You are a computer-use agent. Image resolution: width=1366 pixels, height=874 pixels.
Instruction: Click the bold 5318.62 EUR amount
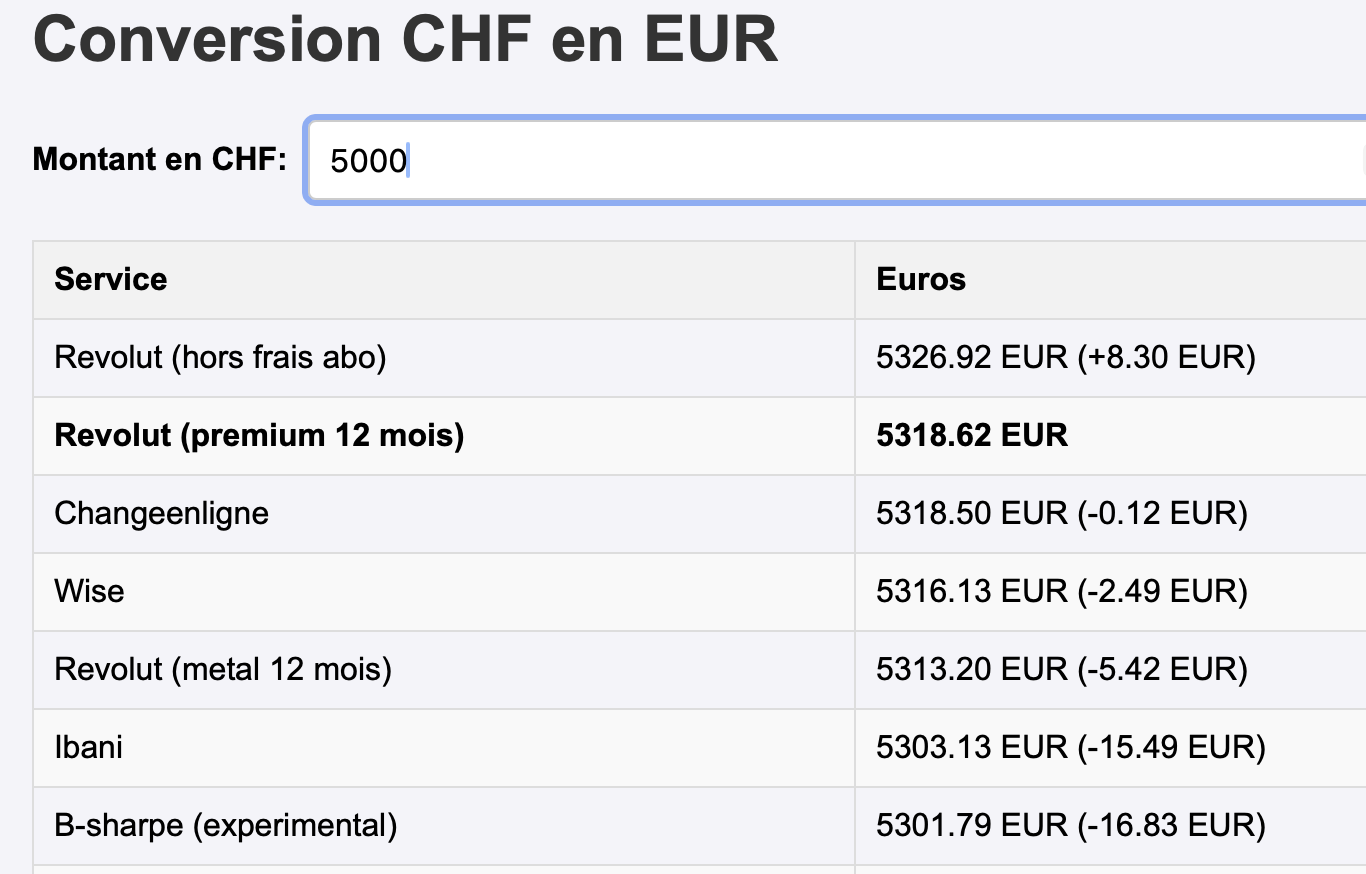pos(972,435)
